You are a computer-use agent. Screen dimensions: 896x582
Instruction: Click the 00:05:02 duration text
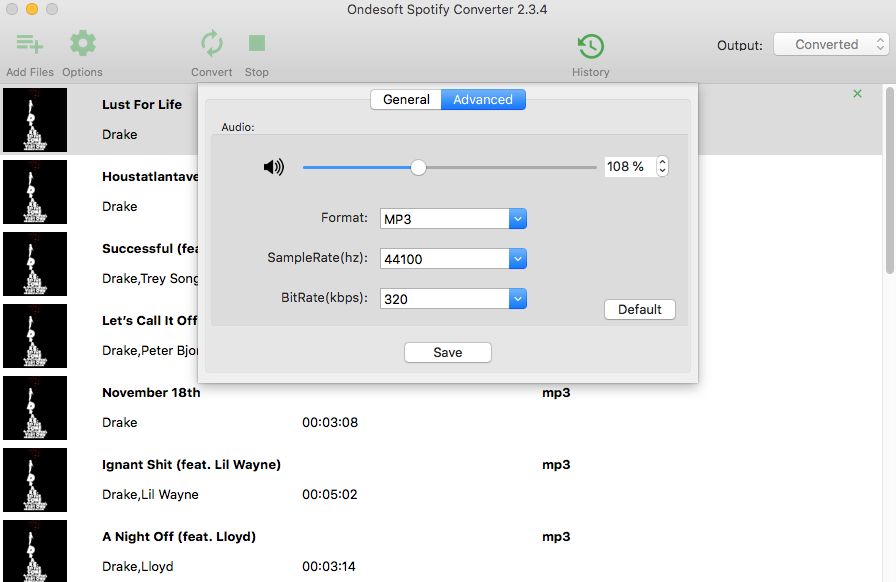point(330,495)
